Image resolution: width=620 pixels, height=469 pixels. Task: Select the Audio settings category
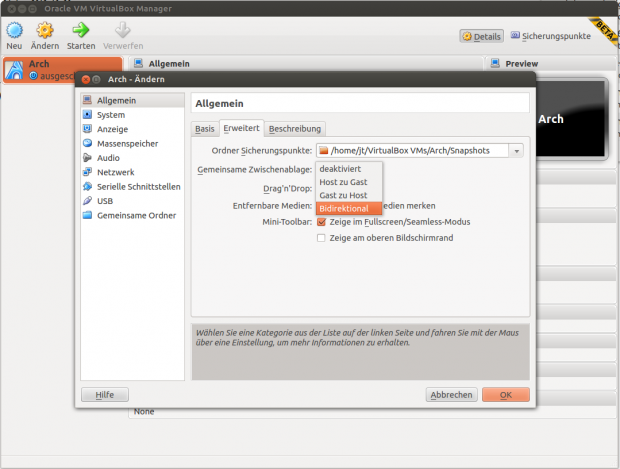(x=108, y=157)
